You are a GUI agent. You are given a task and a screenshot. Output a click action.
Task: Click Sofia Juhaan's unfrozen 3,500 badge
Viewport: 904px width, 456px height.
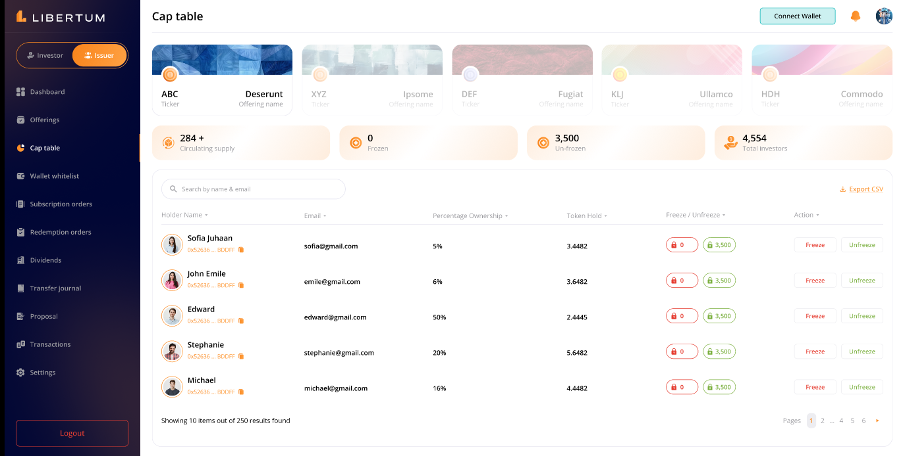[x=719, y=245]
